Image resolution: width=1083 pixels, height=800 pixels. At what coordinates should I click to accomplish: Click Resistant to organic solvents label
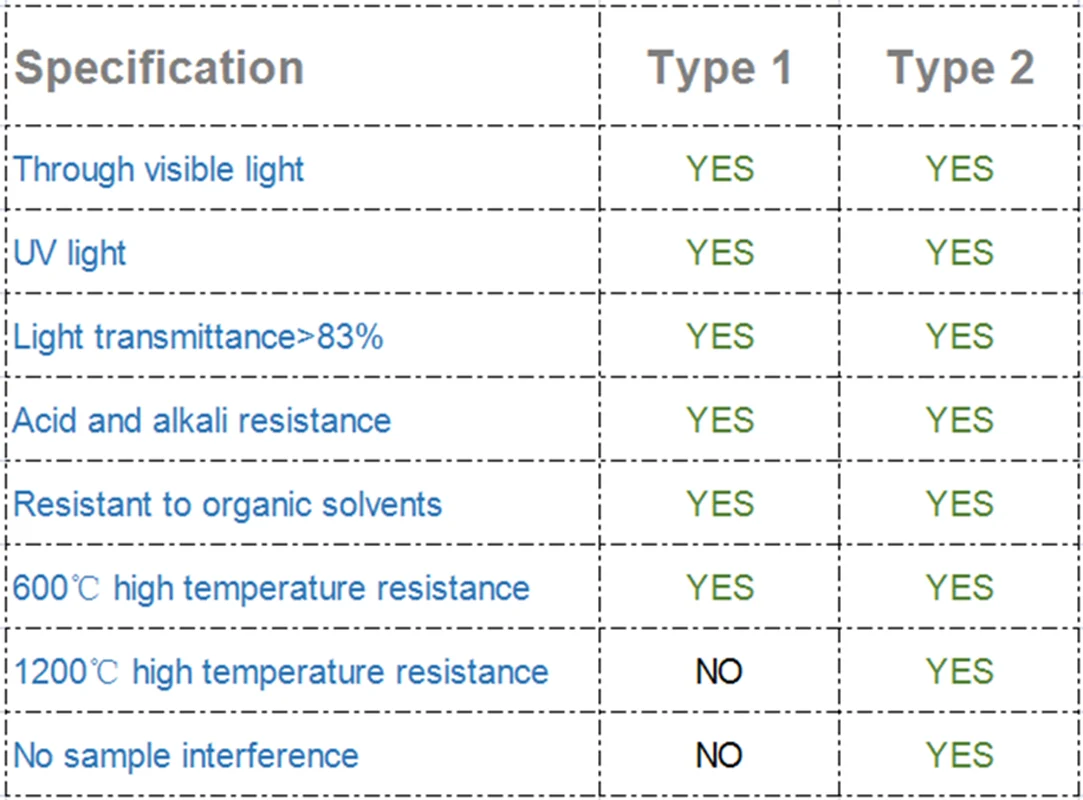[x=227, y=504]
